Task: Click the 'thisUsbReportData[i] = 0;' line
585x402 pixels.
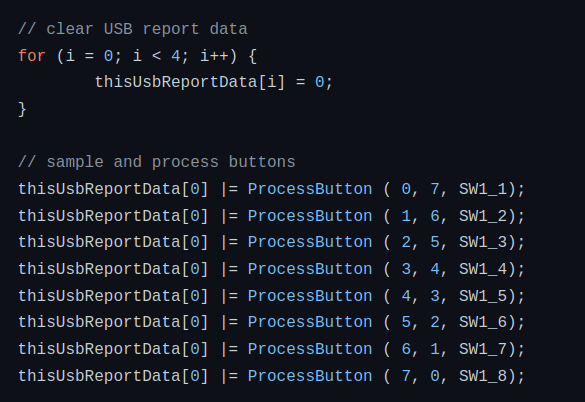Action: (x=213, y=82)
